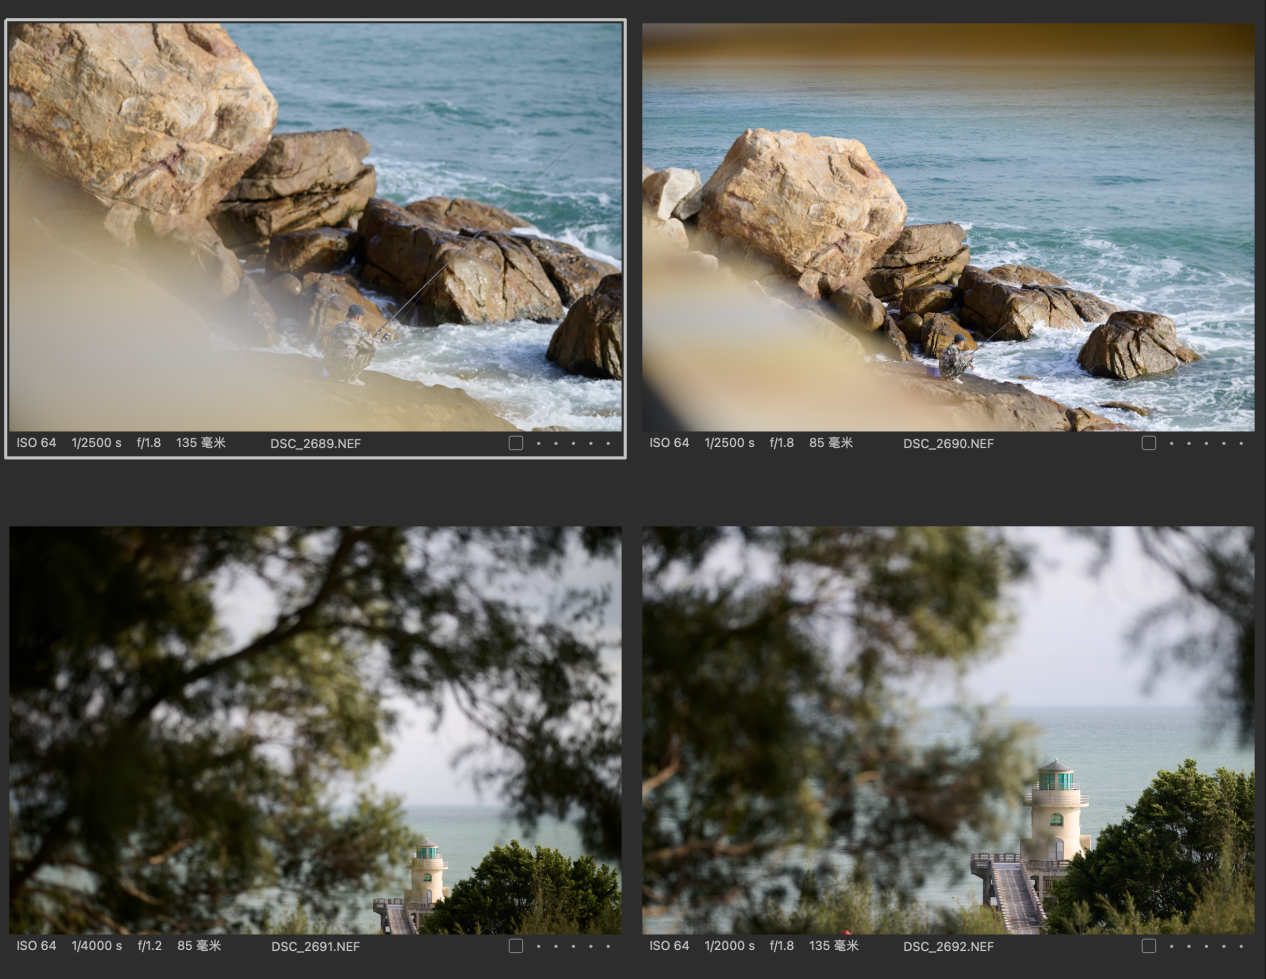
Task: Select the closer lighthouse photo DSC_2692
Action: click(x=948, y=730)
